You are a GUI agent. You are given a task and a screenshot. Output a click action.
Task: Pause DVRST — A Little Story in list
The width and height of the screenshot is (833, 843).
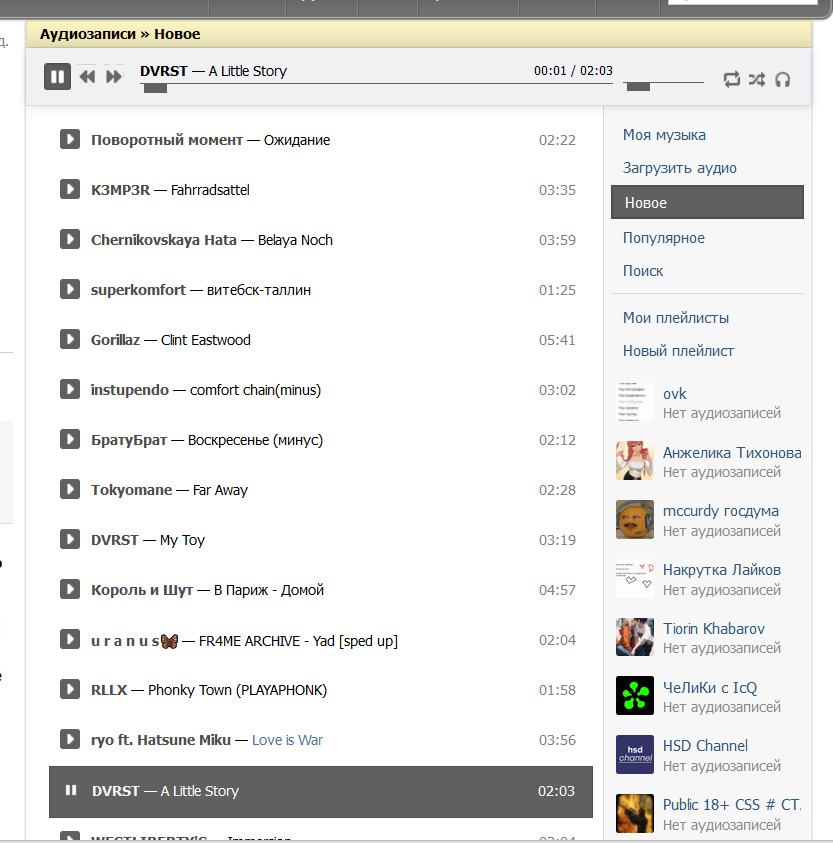(70, 790)
